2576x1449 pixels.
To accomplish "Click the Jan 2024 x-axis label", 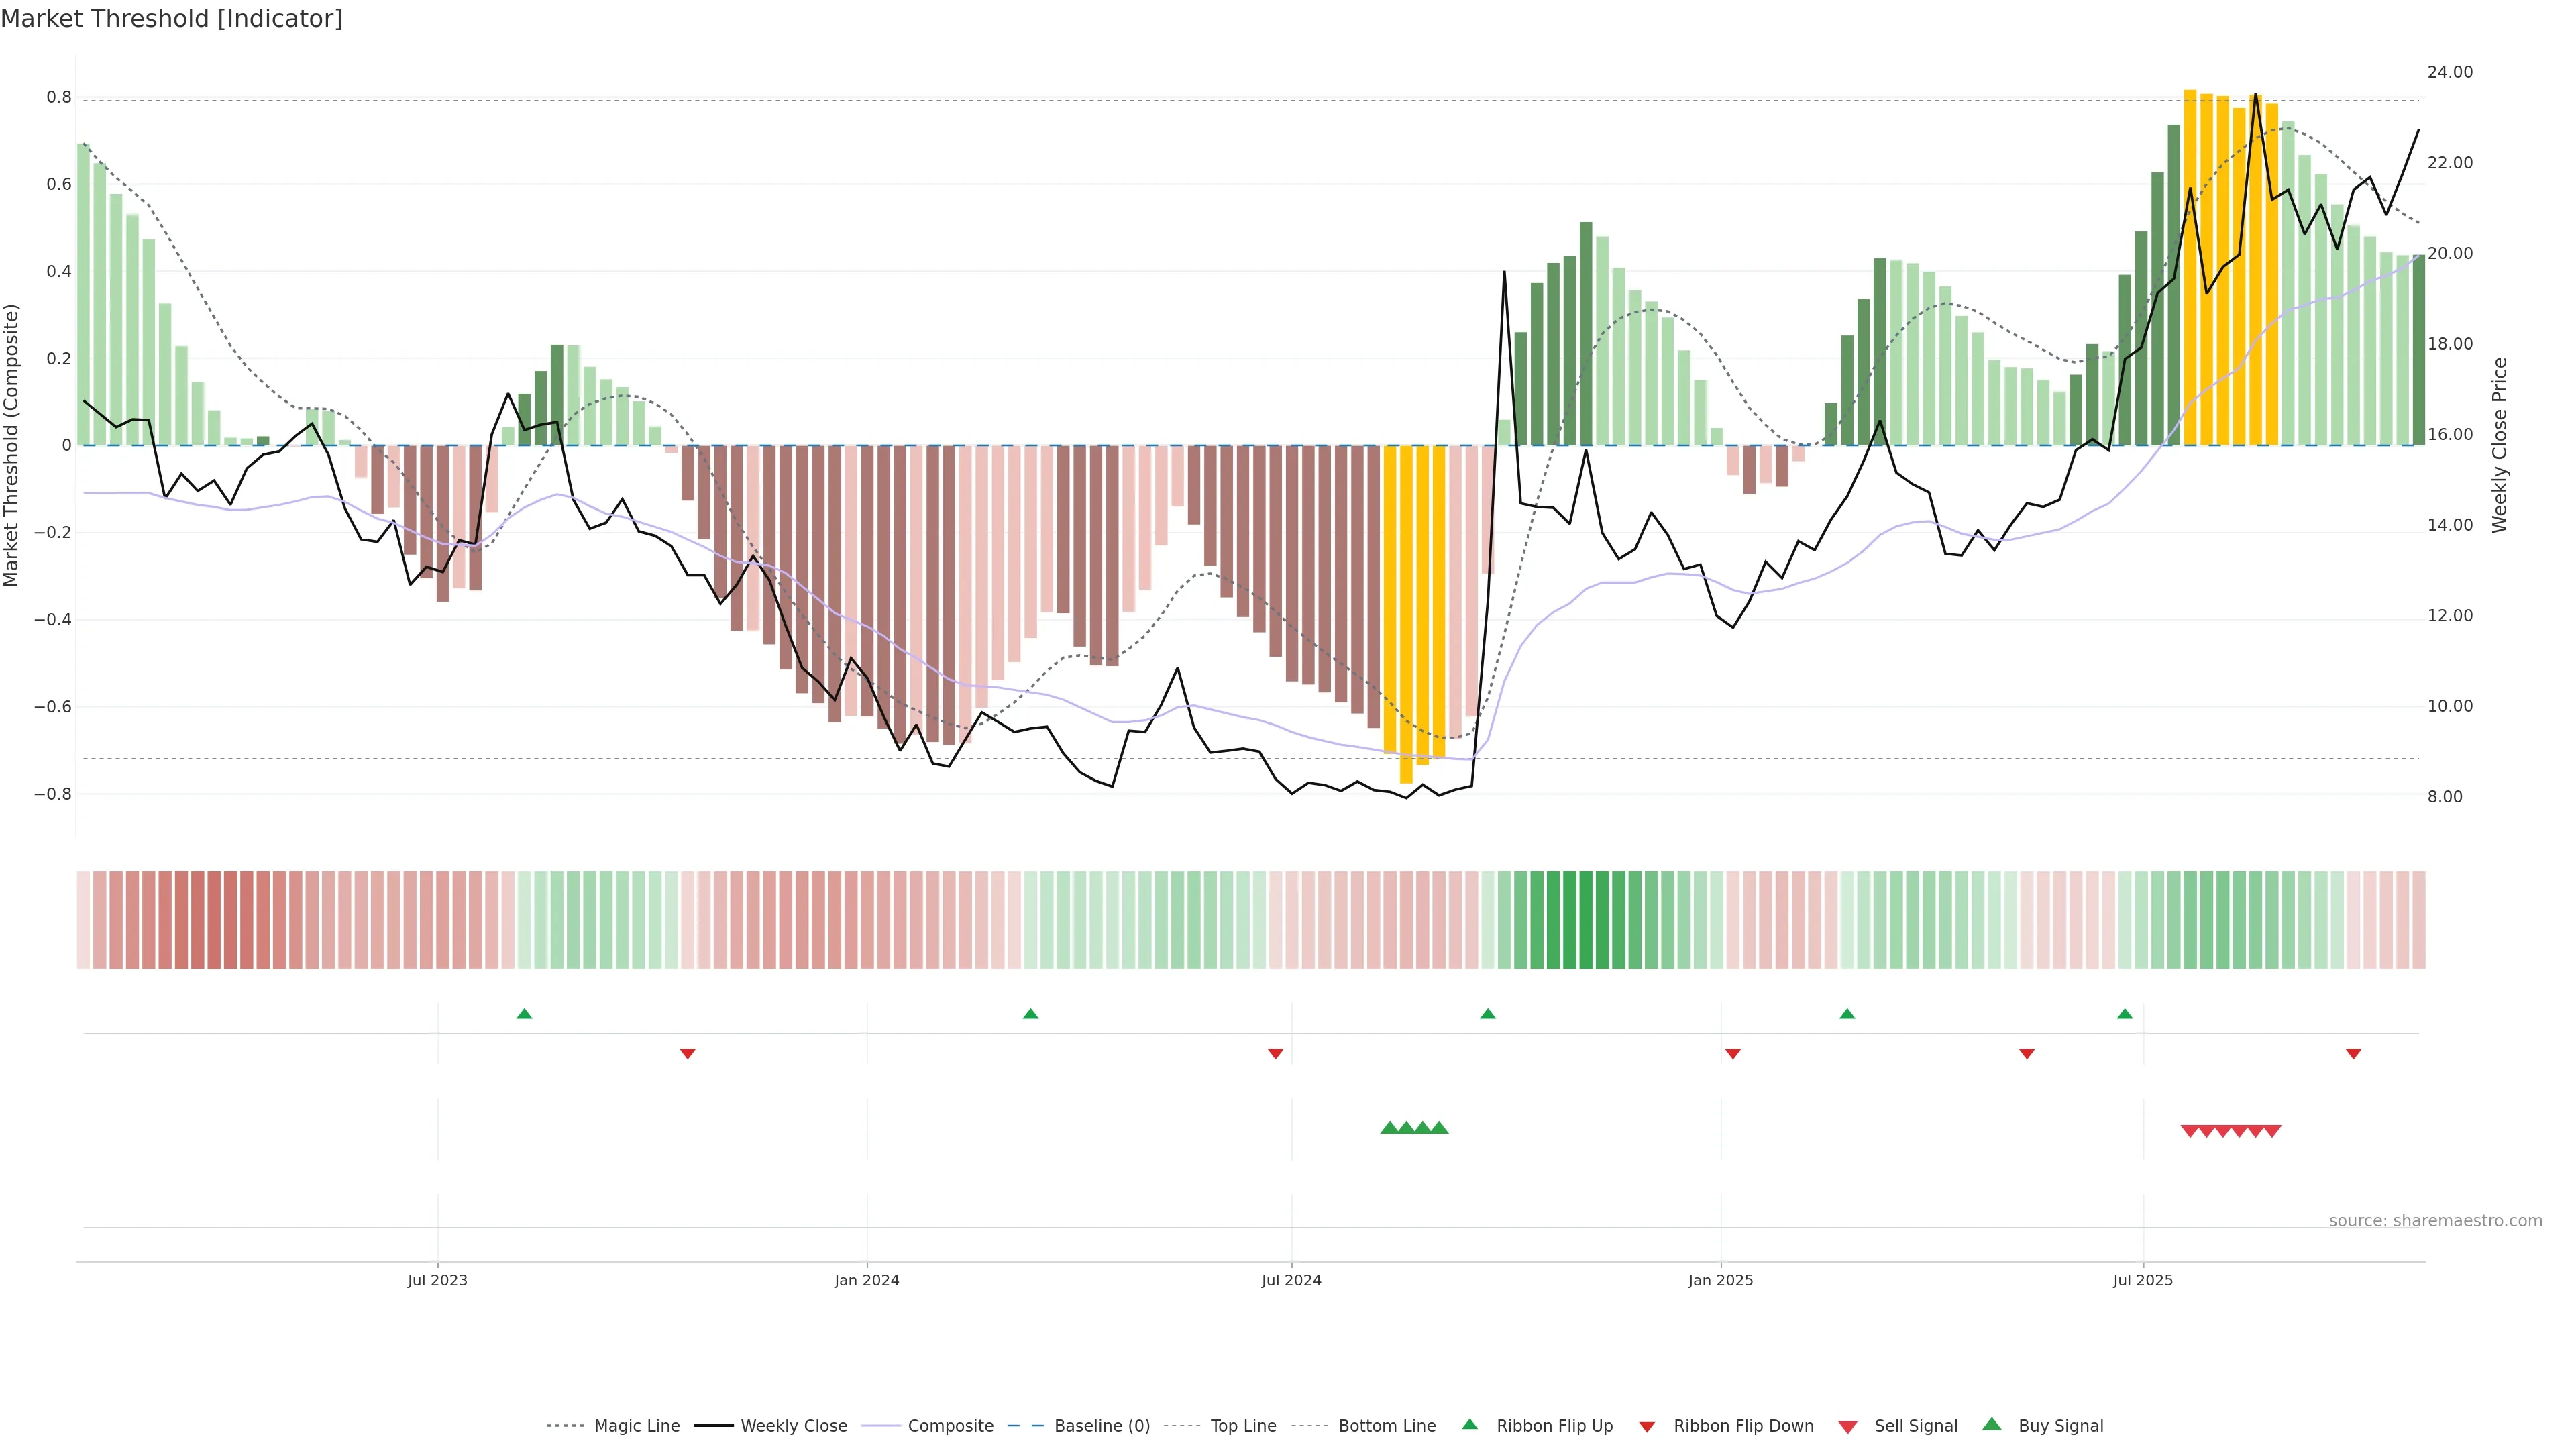I will pyautogui.click(x=866, y=1280).
